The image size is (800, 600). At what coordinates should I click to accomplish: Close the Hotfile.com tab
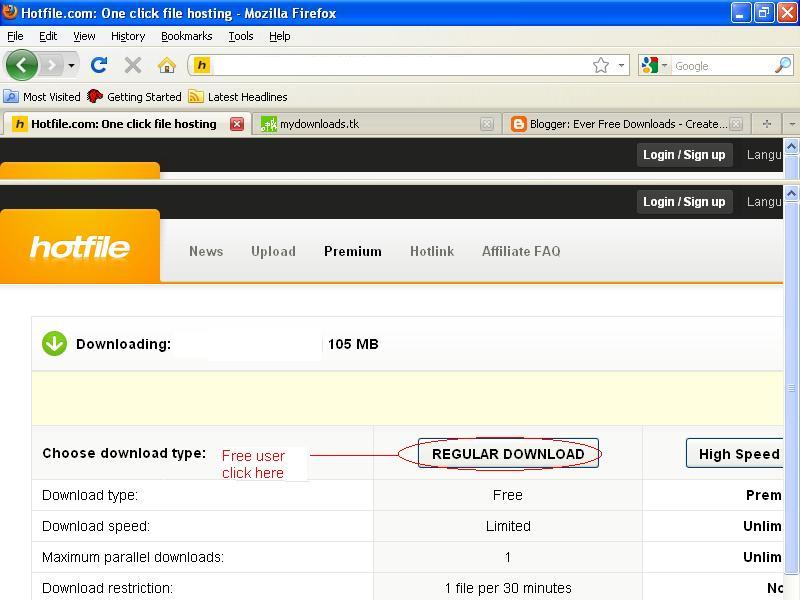(x=237, y=124)
